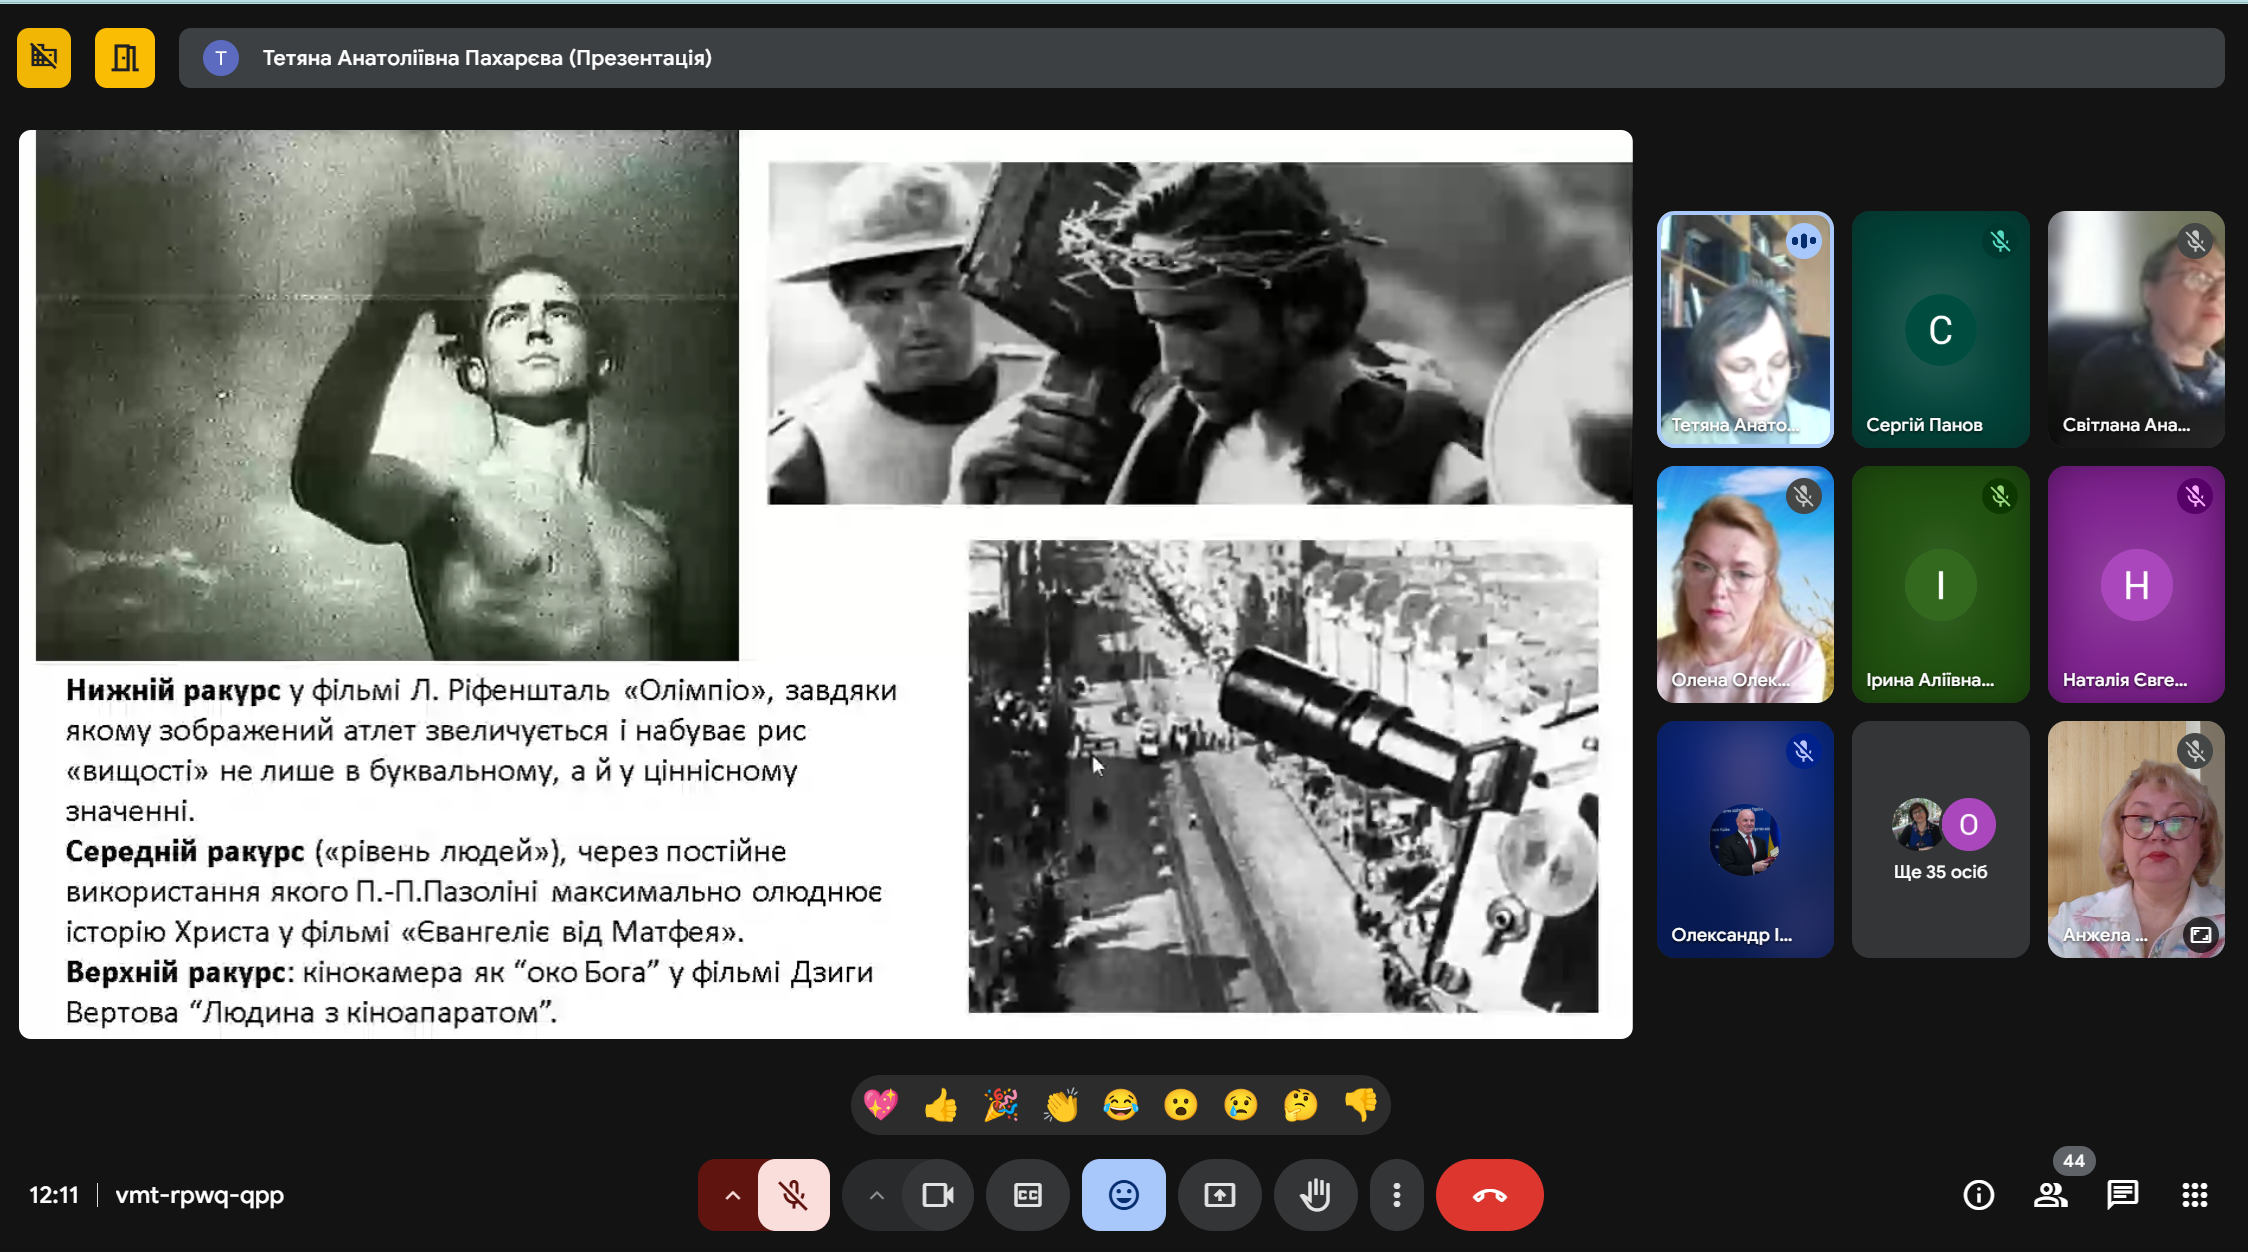Click the yellow camera-off extension icon
The width and height of the screenshot is (2248, 1252).
(44, 58)
